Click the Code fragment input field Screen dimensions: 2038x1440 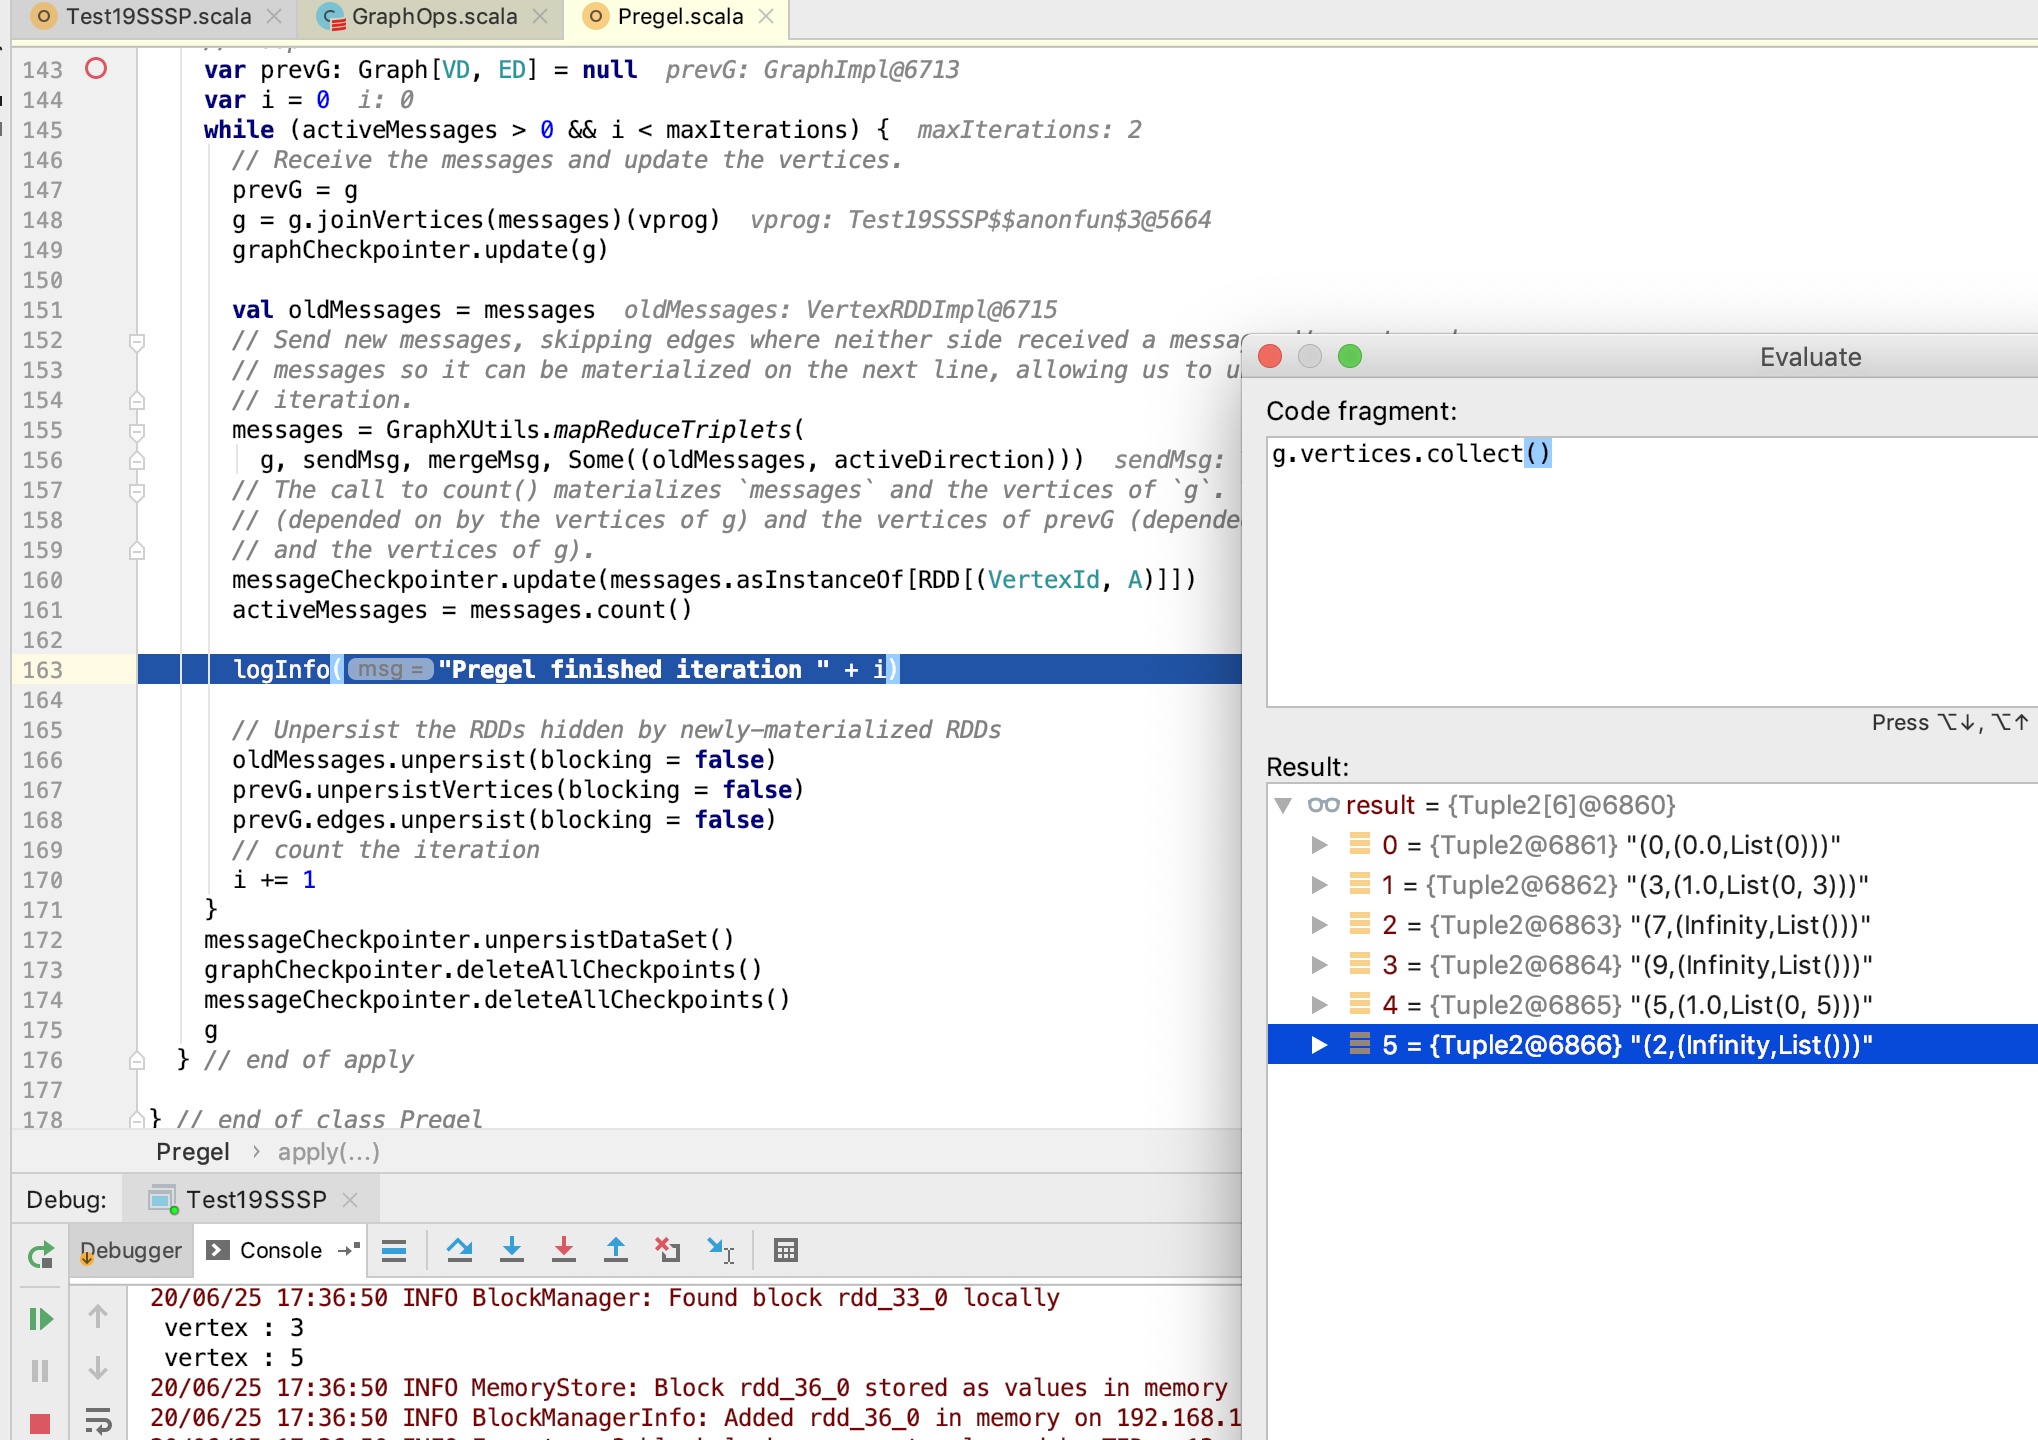[x=1652, y=571]
